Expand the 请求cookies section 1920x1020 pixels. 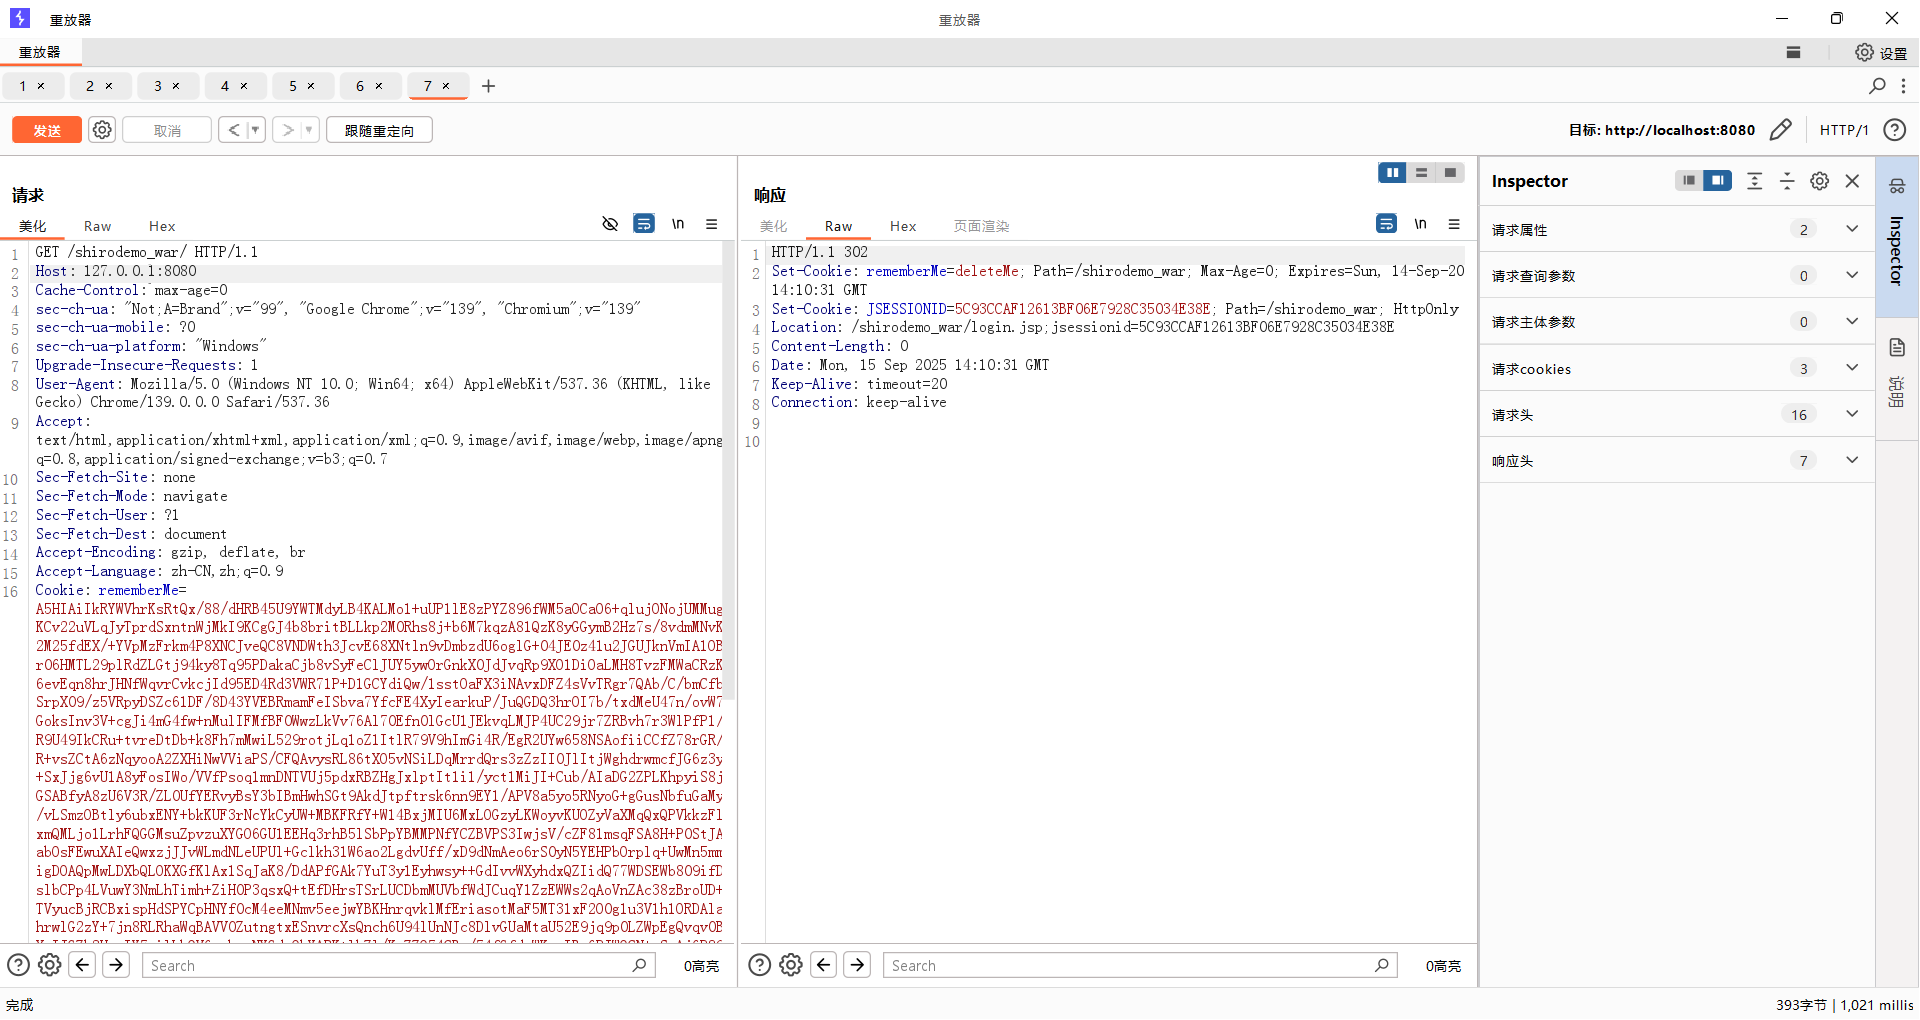tap(1852, 368)
